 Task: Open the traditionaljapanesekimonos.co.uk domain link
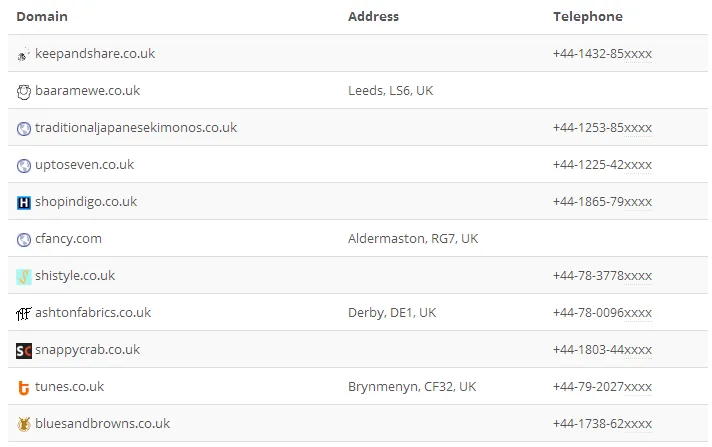click(136, 128)
